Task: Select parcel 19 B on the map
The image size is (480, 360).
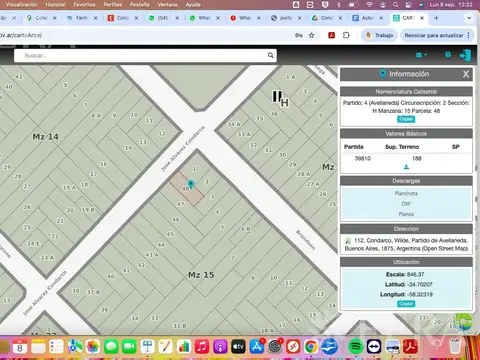Action: tap(88, 210)
